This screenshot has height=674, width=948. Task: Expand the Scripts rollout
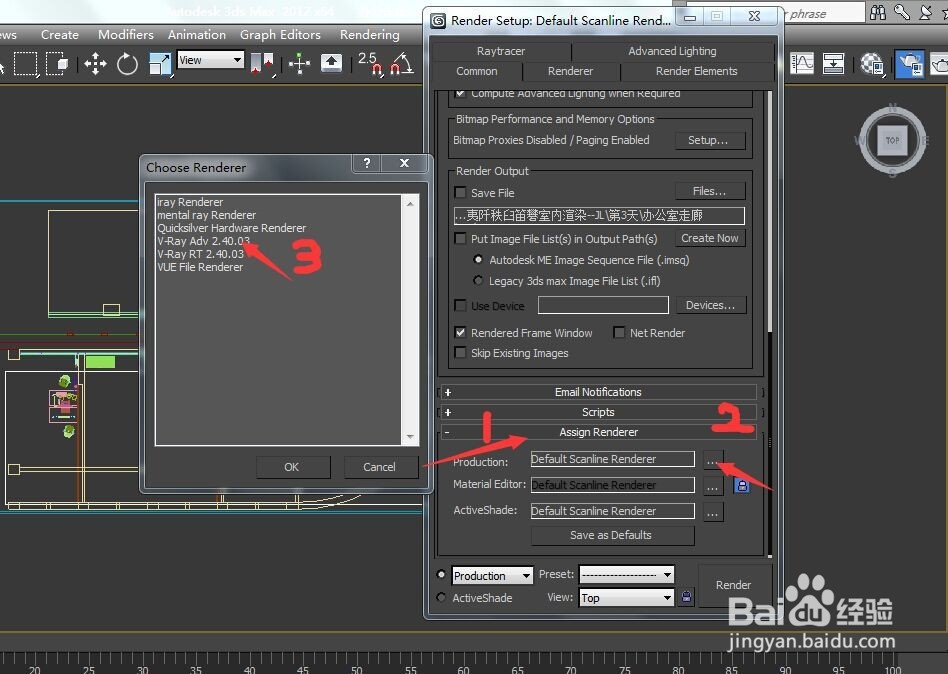click(x=598, y=412)
